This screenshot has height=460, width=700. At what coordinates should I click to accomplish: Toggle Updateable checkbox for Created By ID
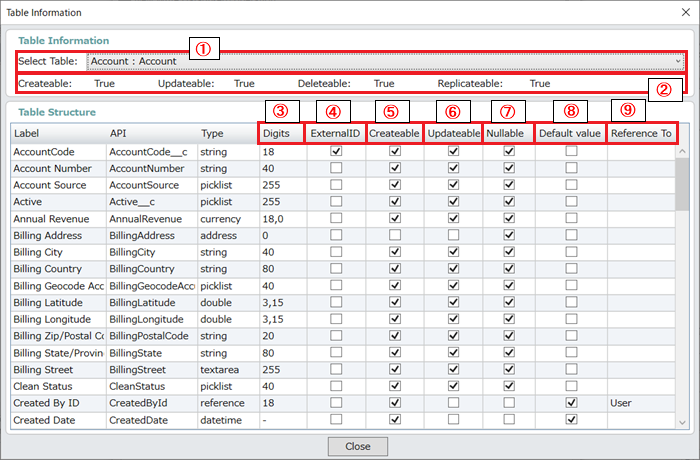pyautogui.click(x=453, y=403)
